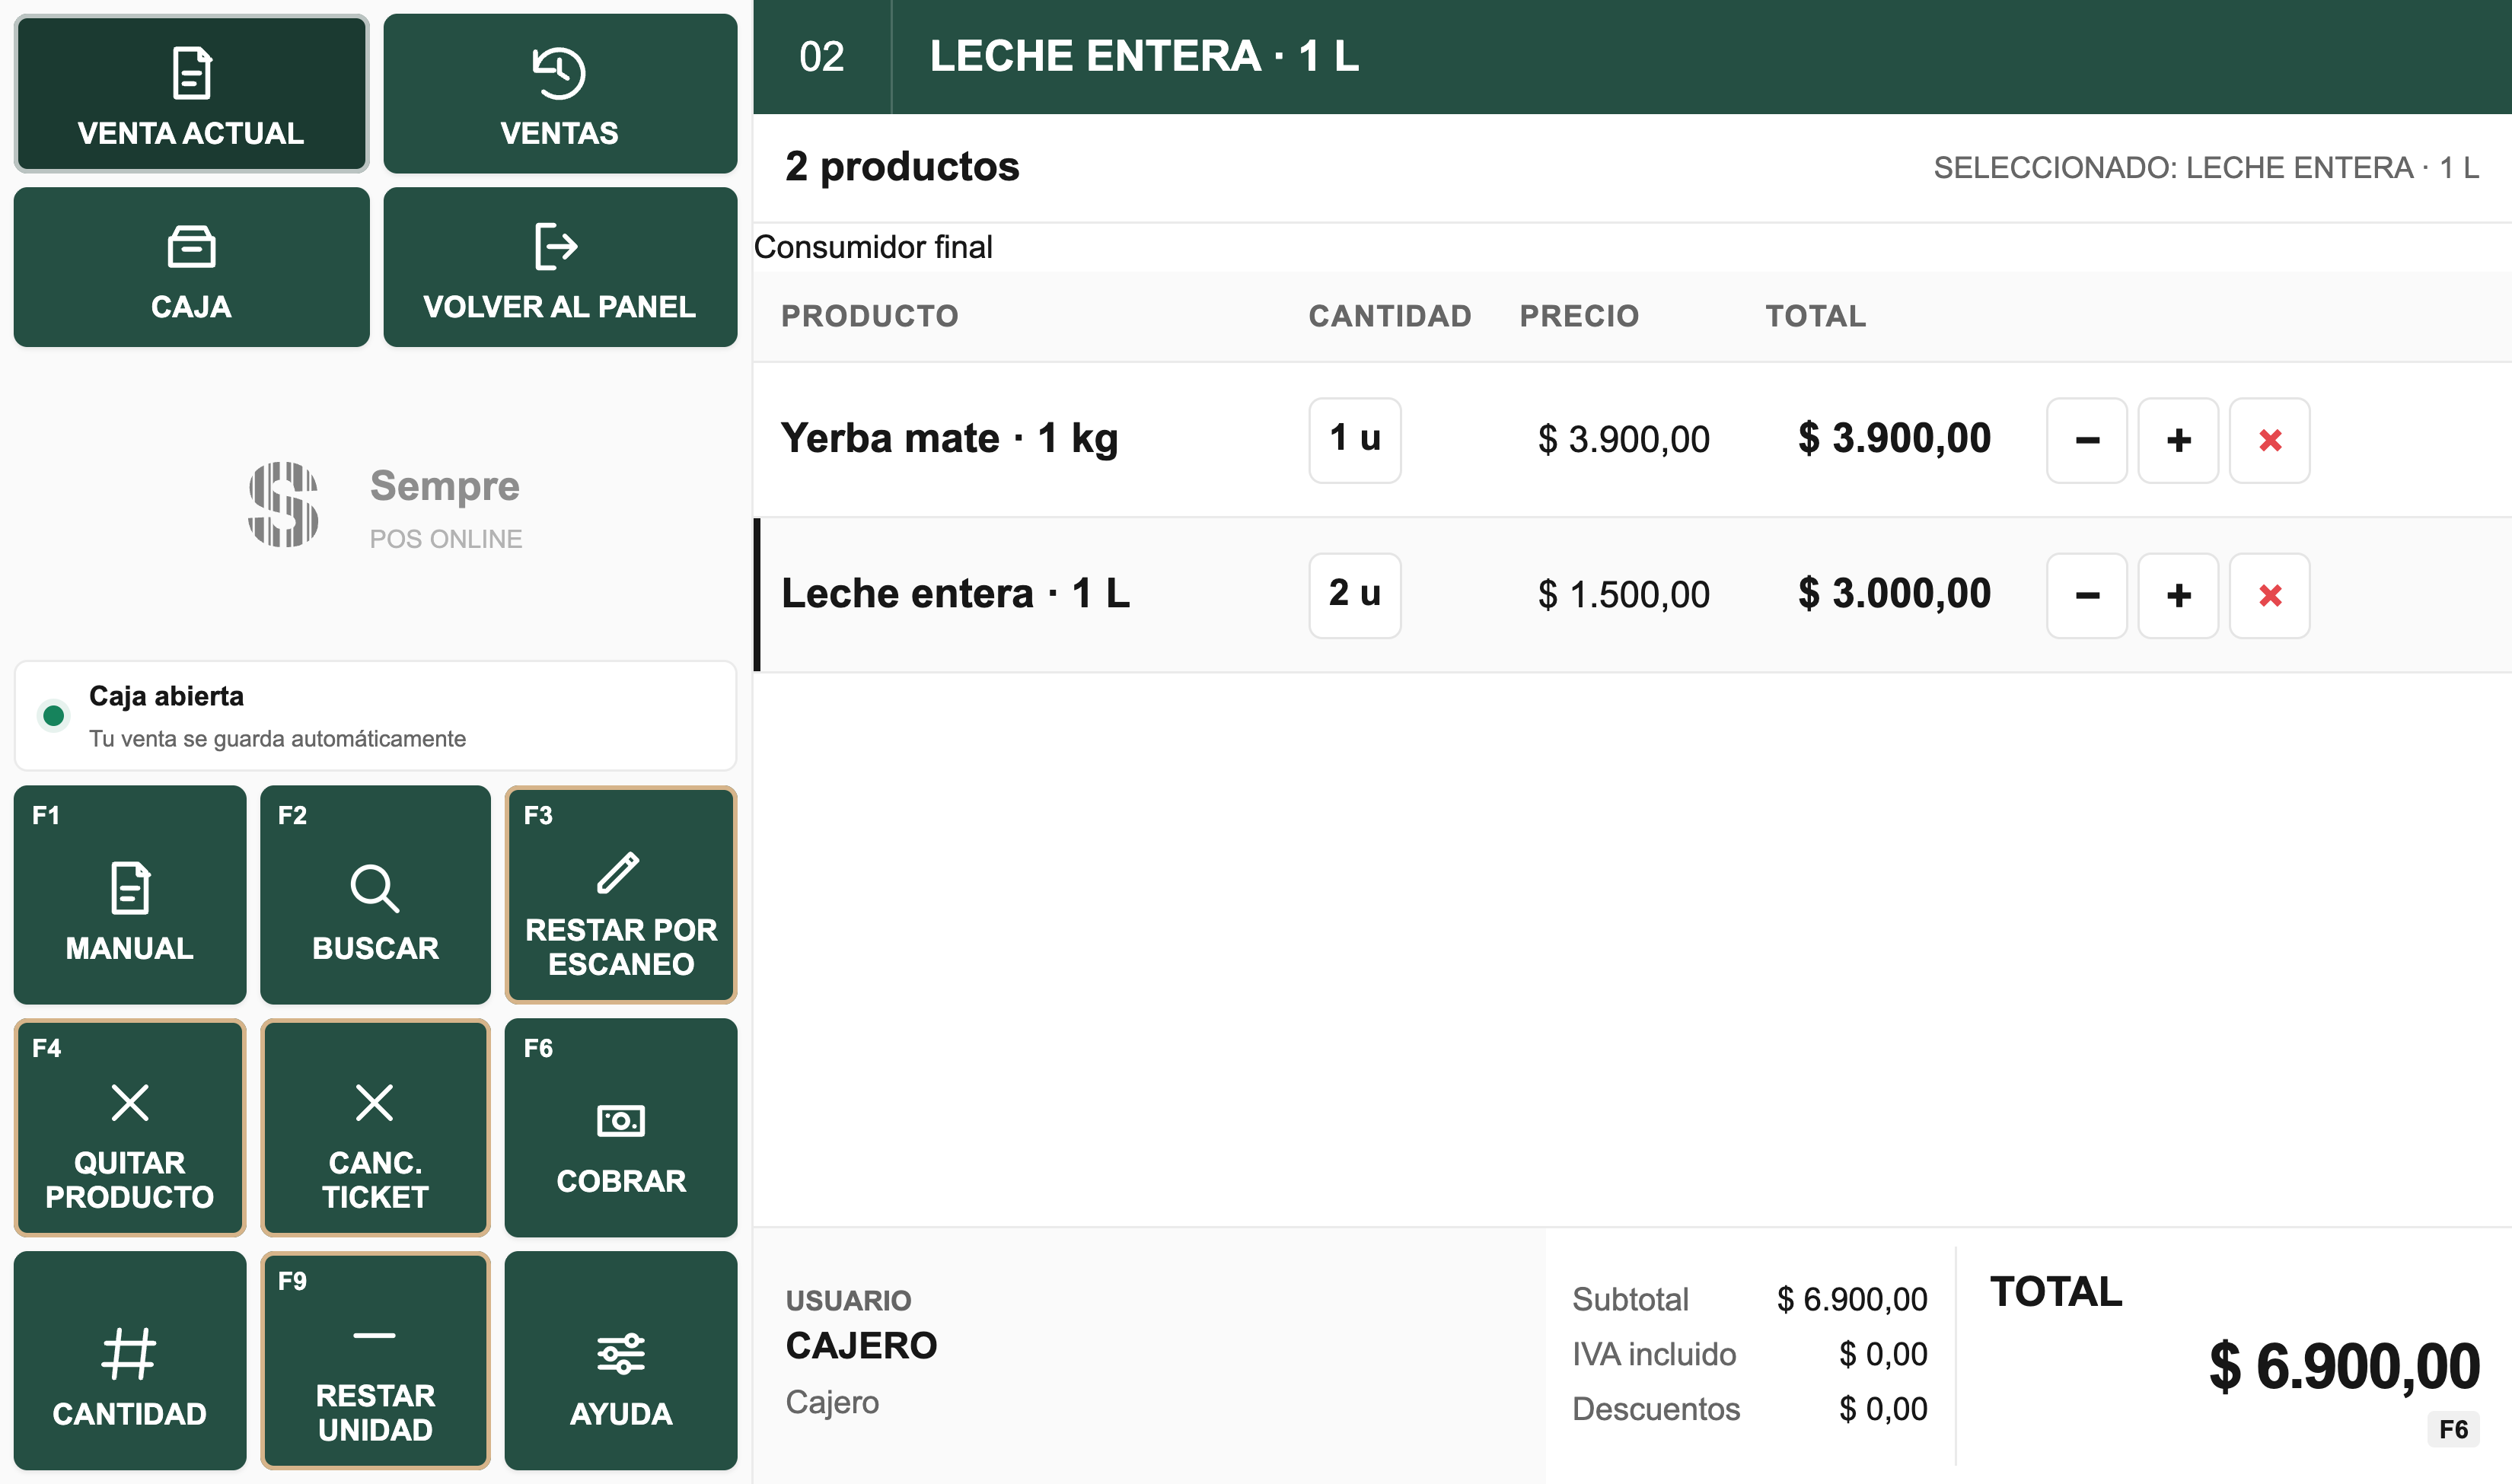This screenshot has width=2512, height=1484.
Task: Click the F6 badge under the total
Action: (x=2453, y=1429)
